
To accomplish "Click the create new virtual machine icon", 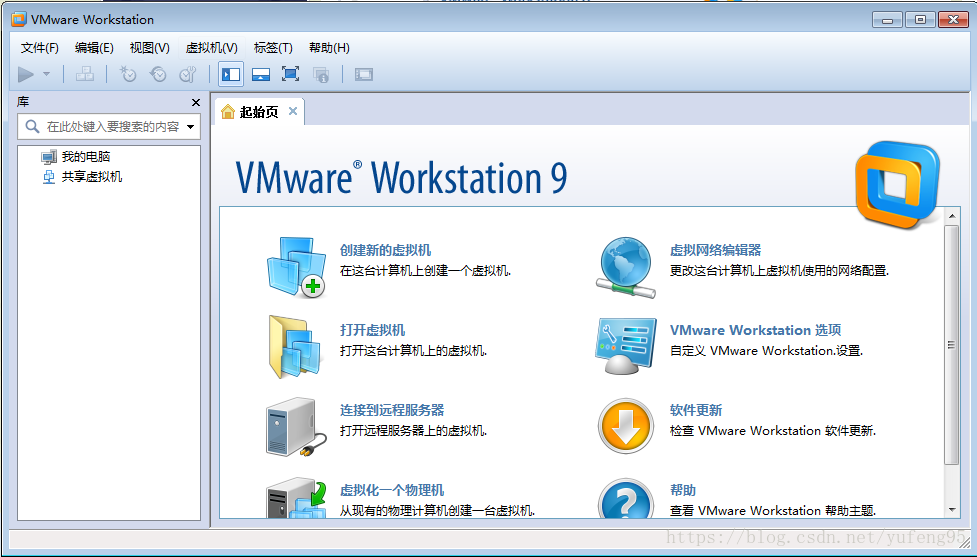I will pyautogui.click(x=297, y=267).
